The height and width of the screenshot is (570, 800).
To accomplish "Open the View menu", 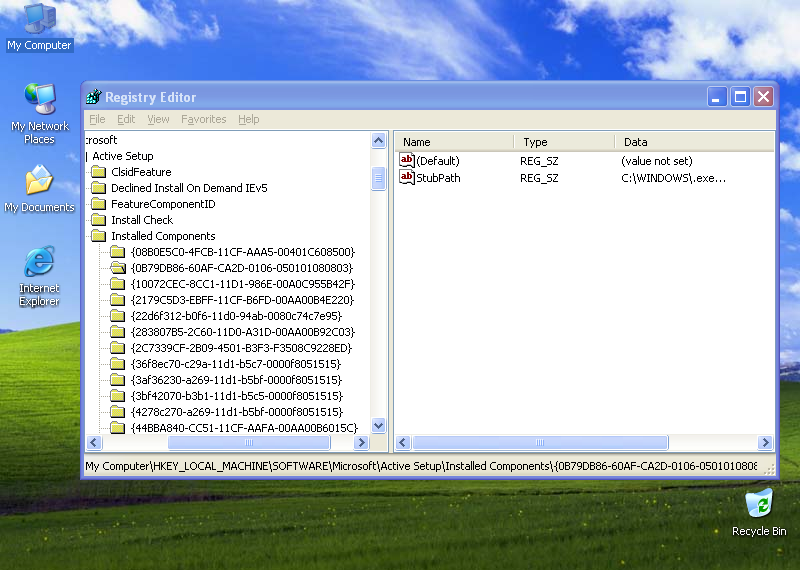I will coord(158,119).
